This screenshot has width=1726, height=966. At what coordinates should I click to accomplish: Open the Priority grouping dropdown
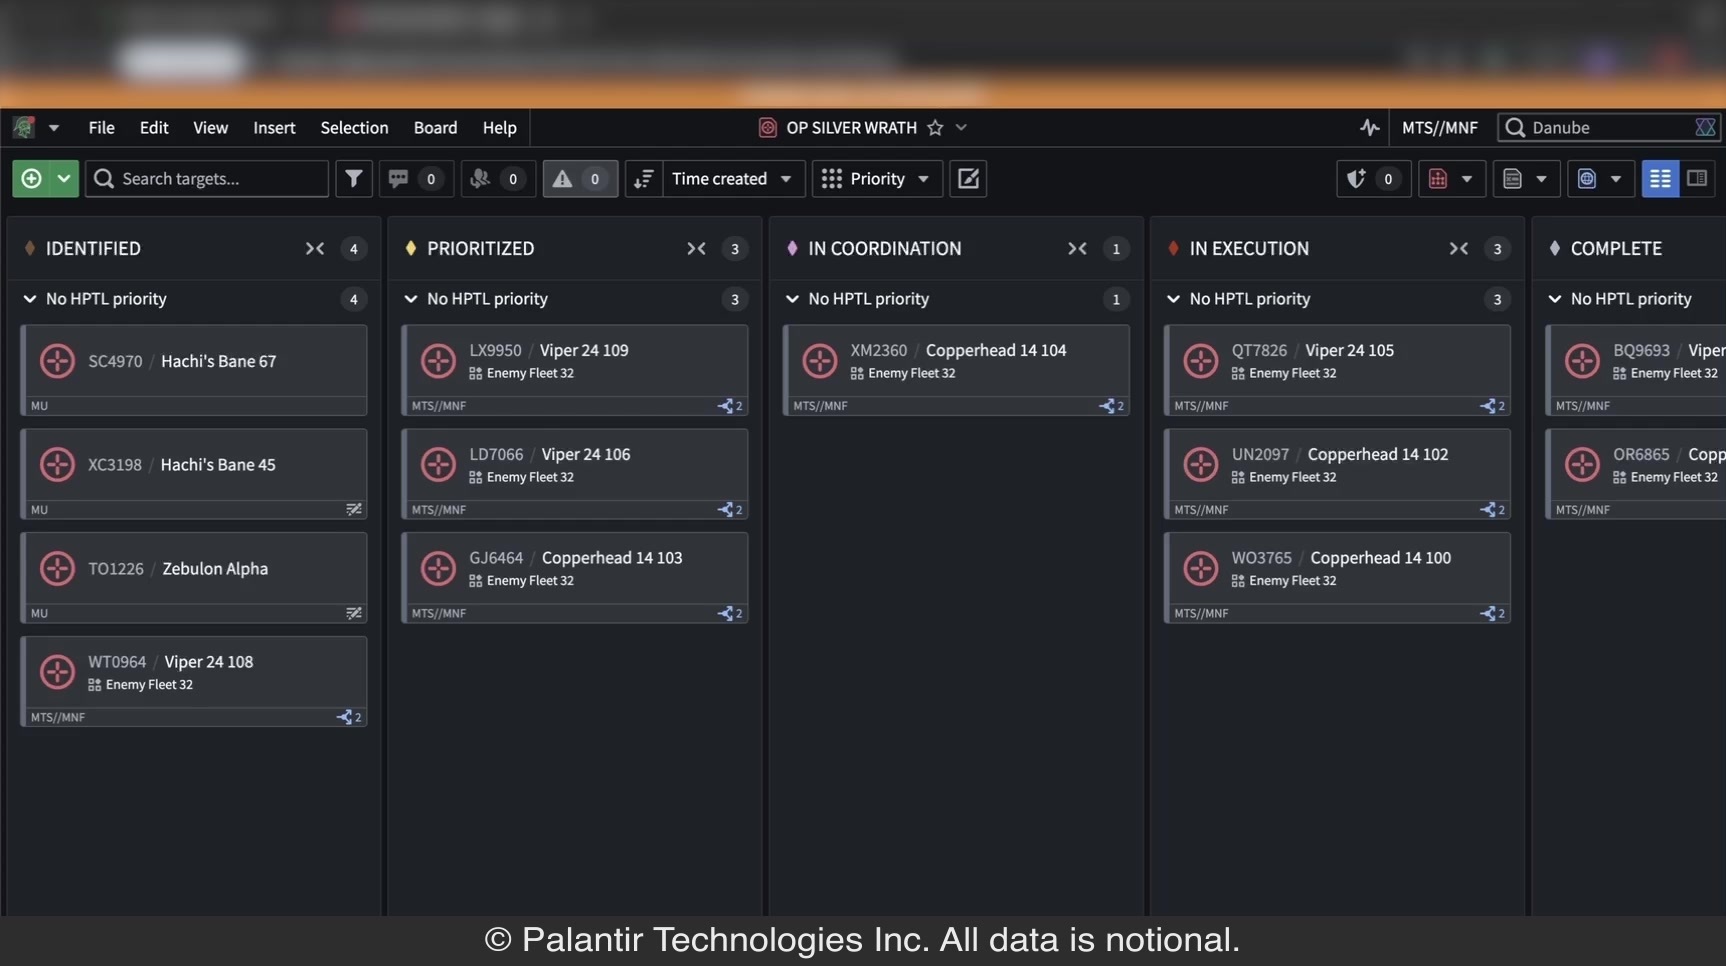click(x=877, y=179)
